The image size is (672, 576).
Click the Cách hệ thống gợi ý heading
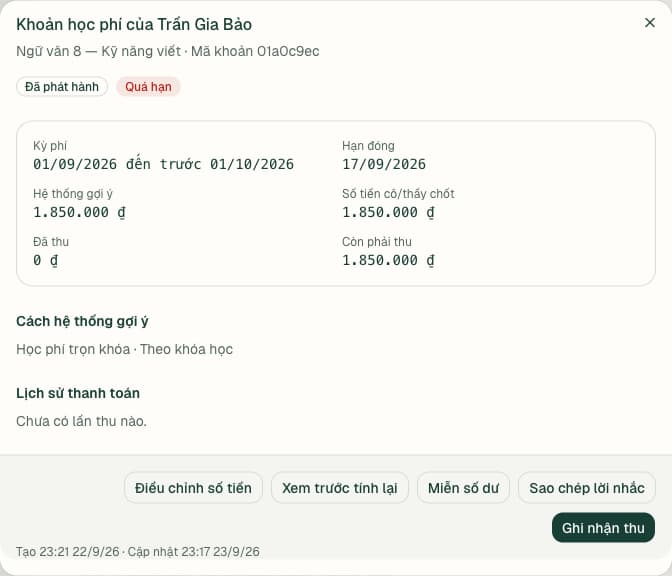(x=82, y=321)
